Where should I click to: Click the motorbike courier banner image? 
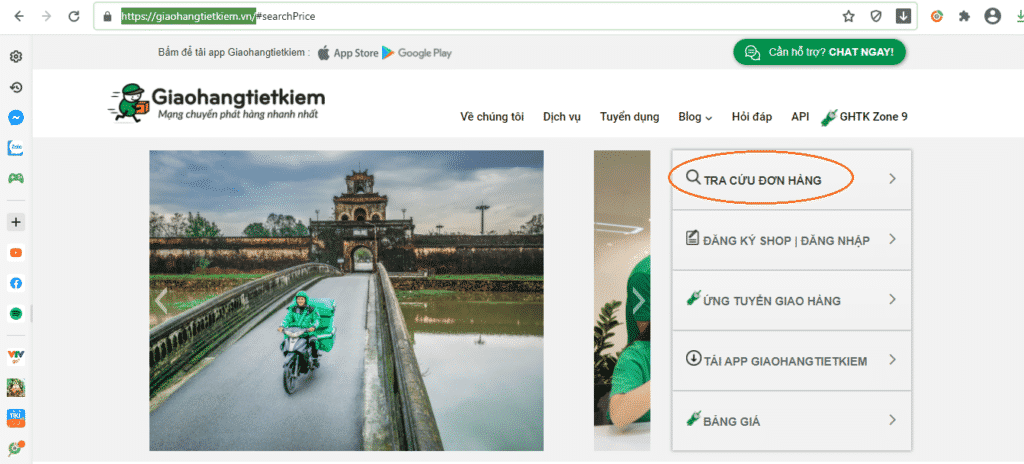(346, 301)
